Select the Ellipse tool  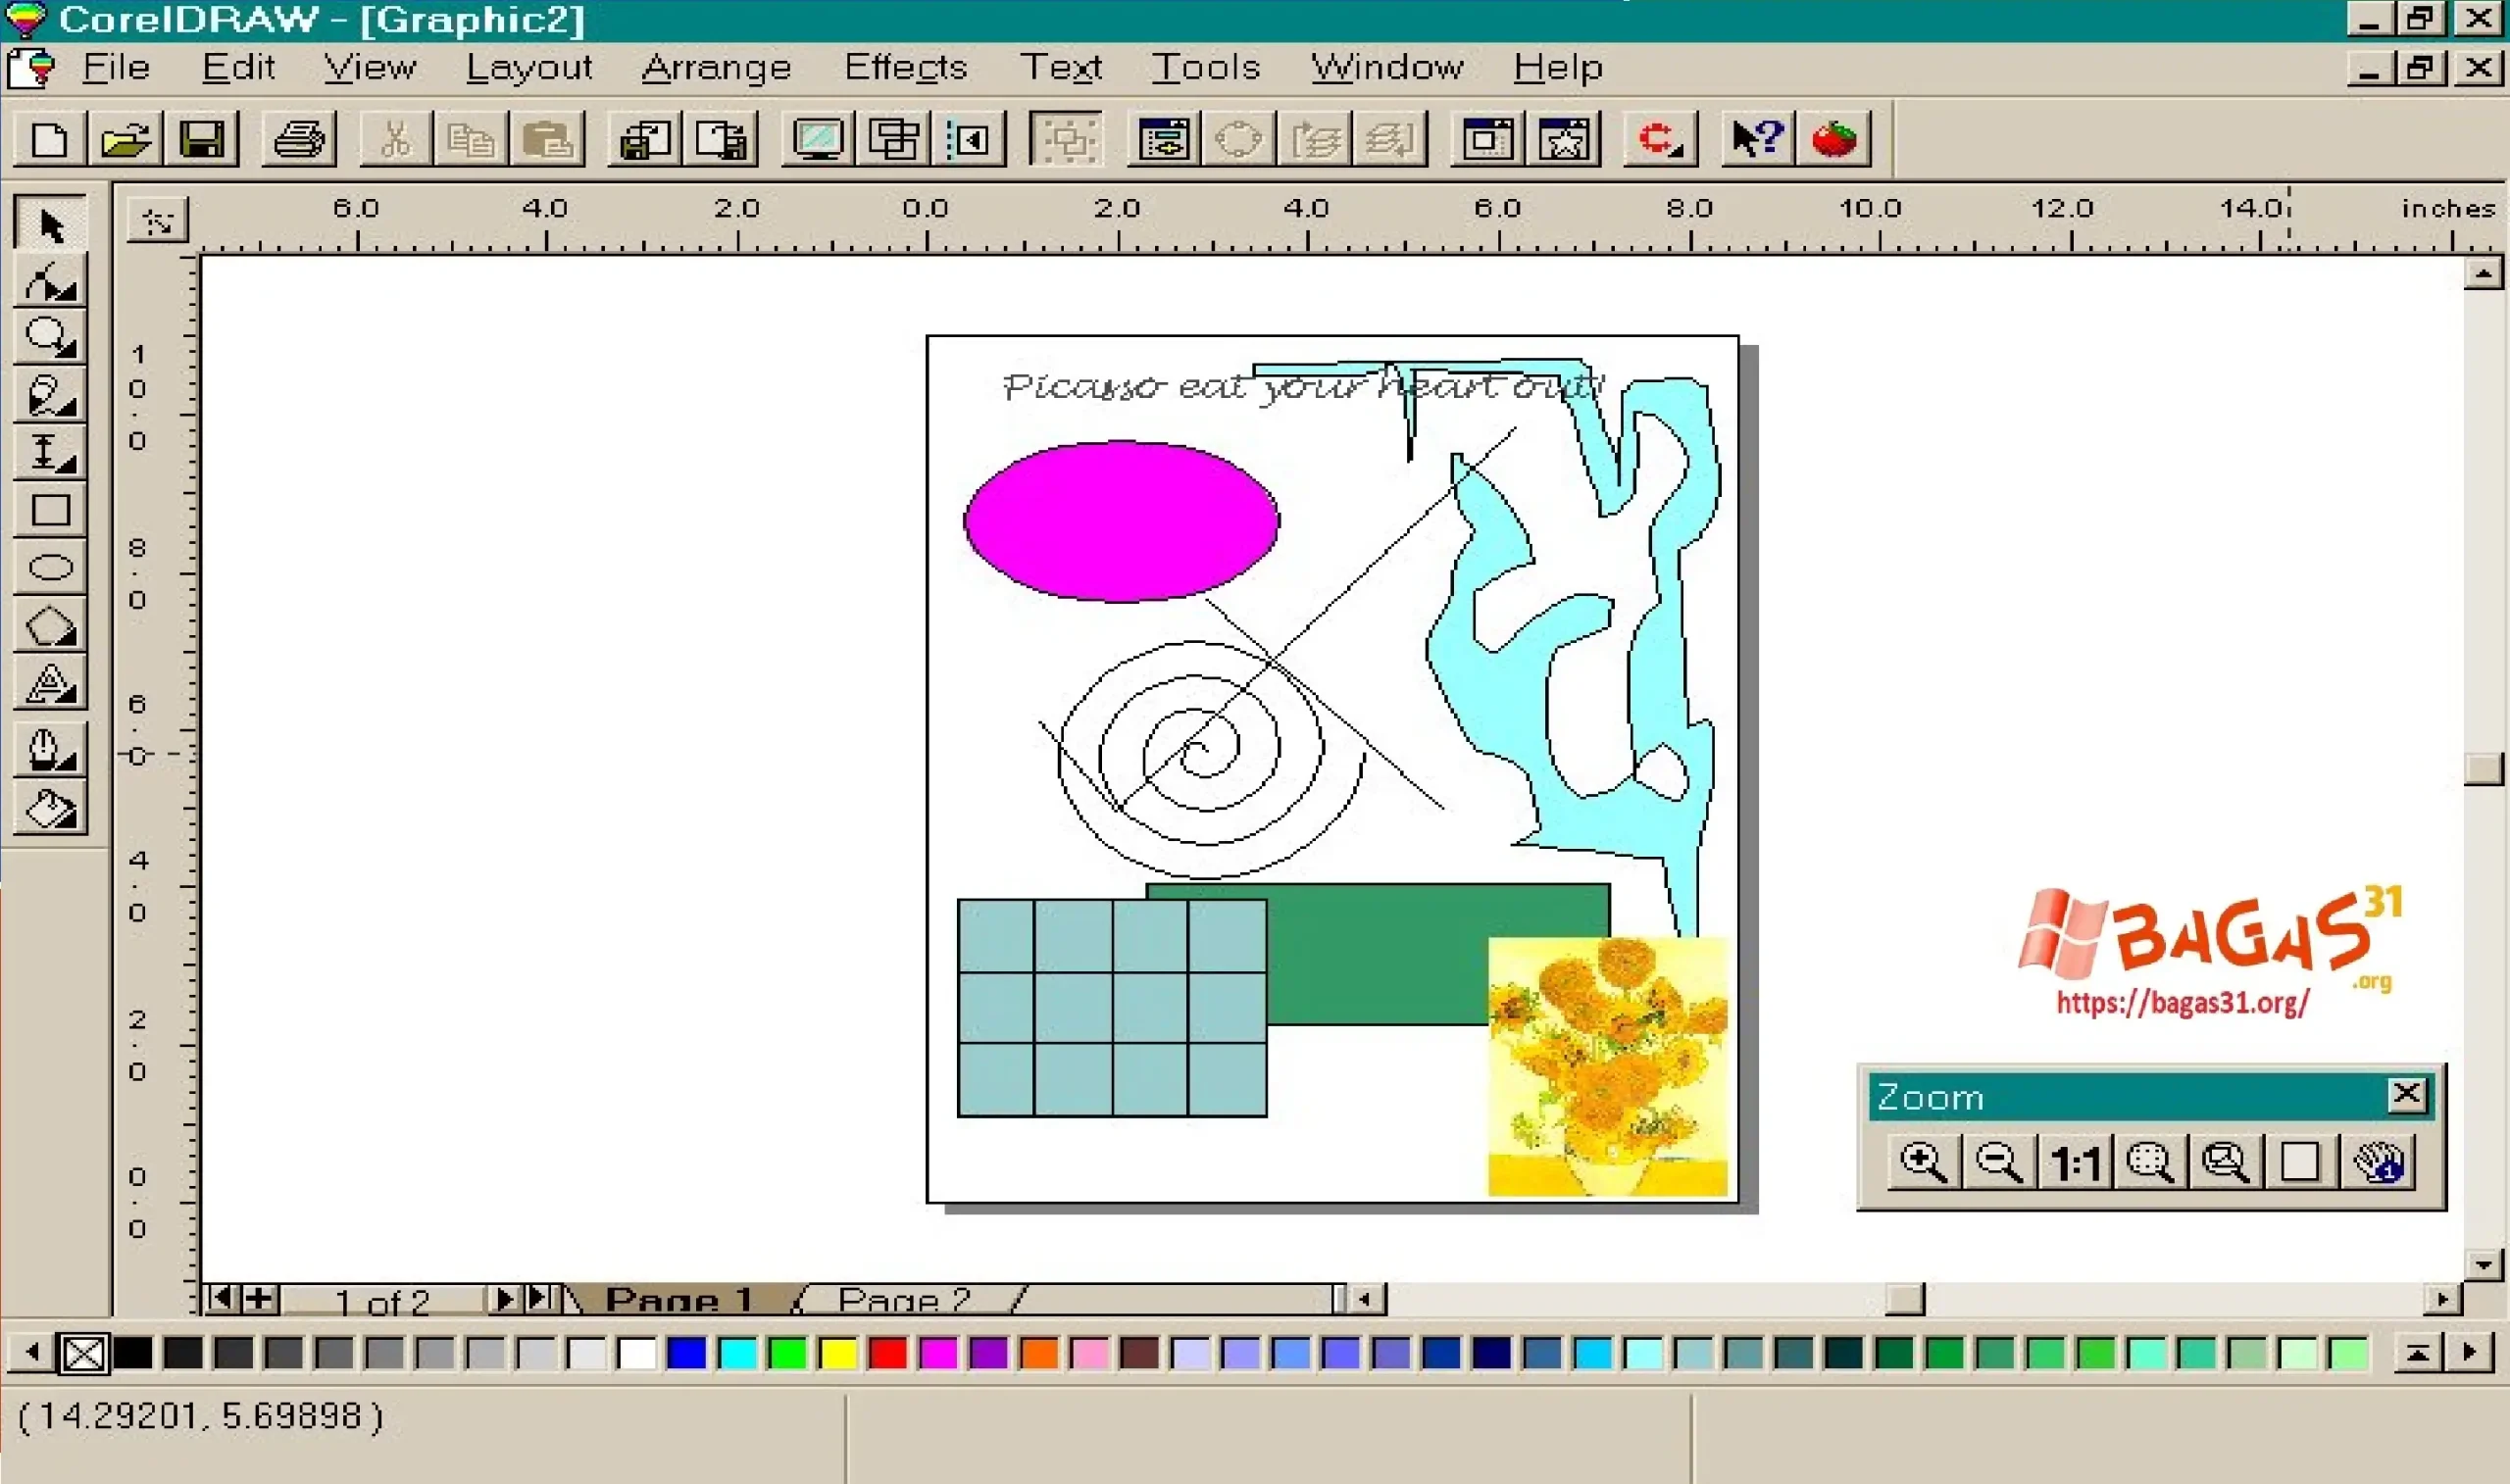[48, 565]
